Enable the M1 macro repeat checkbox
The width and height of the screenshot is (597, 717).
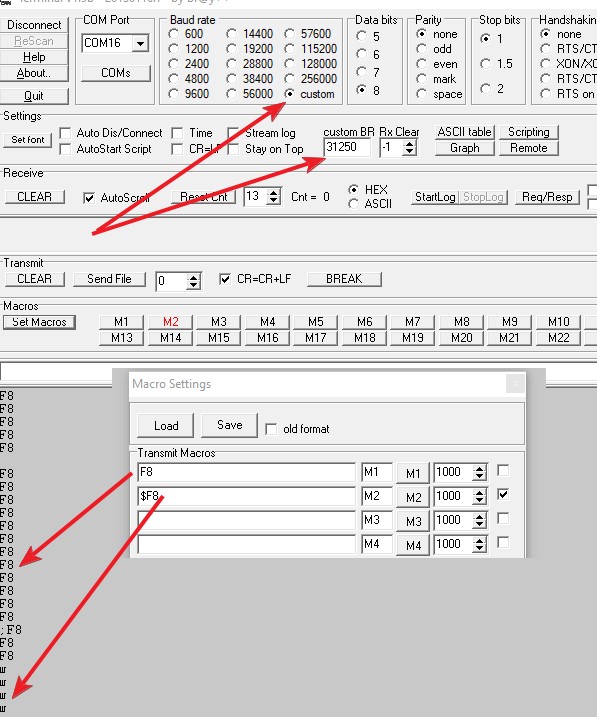tap(503, 471)
